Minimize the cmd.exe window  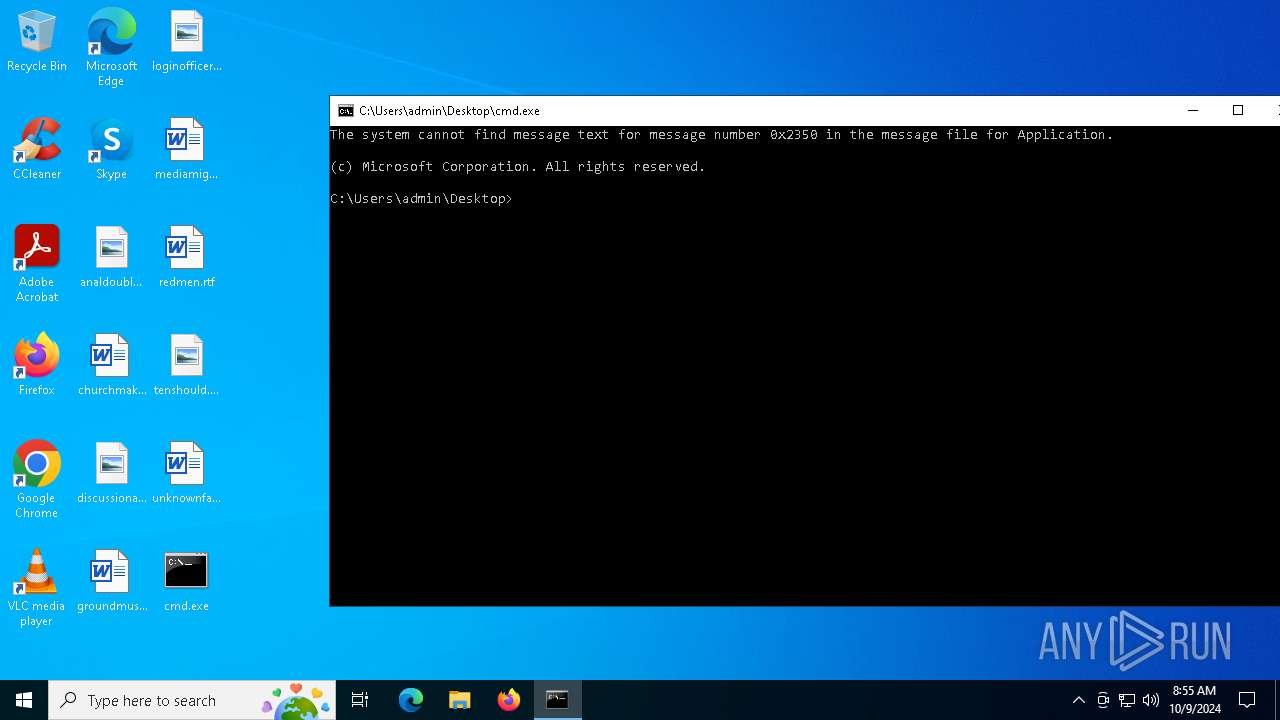[1192, 111]
